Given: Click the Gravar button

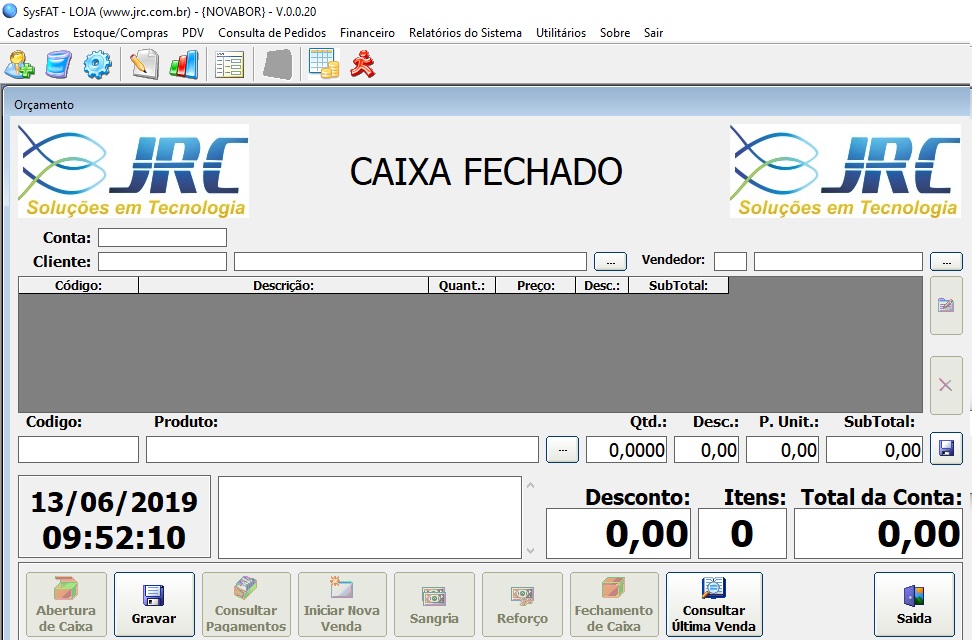Looking at the screenshot, I should point(154,603).
